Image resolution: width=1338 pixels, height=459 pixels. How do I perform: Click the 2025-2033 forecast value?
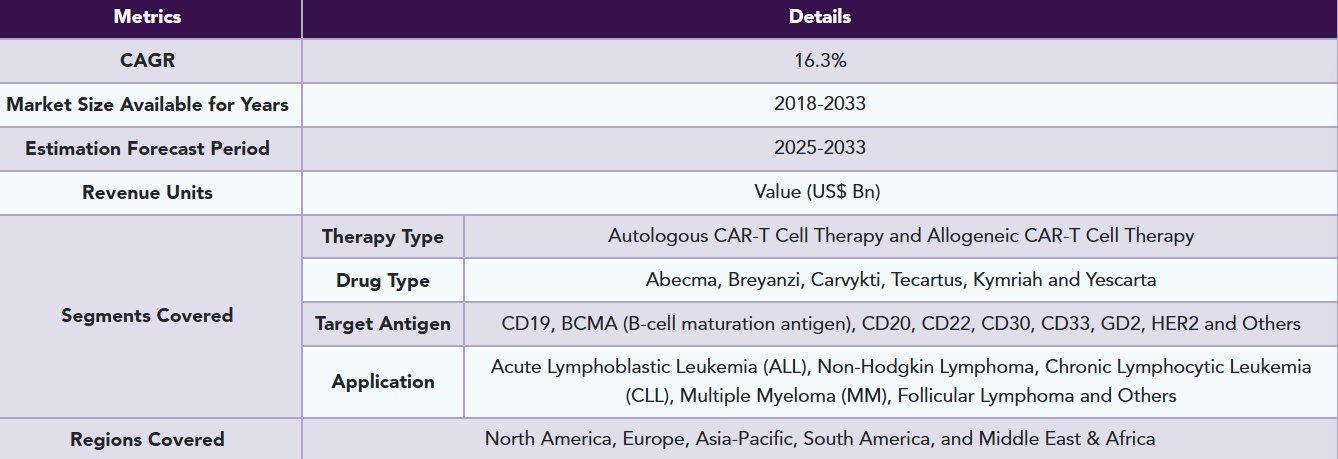click(x=820, y=148)
